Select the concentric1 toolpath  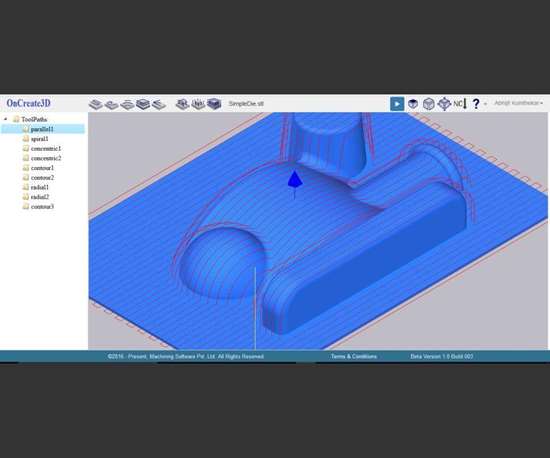tap(46, 148)
